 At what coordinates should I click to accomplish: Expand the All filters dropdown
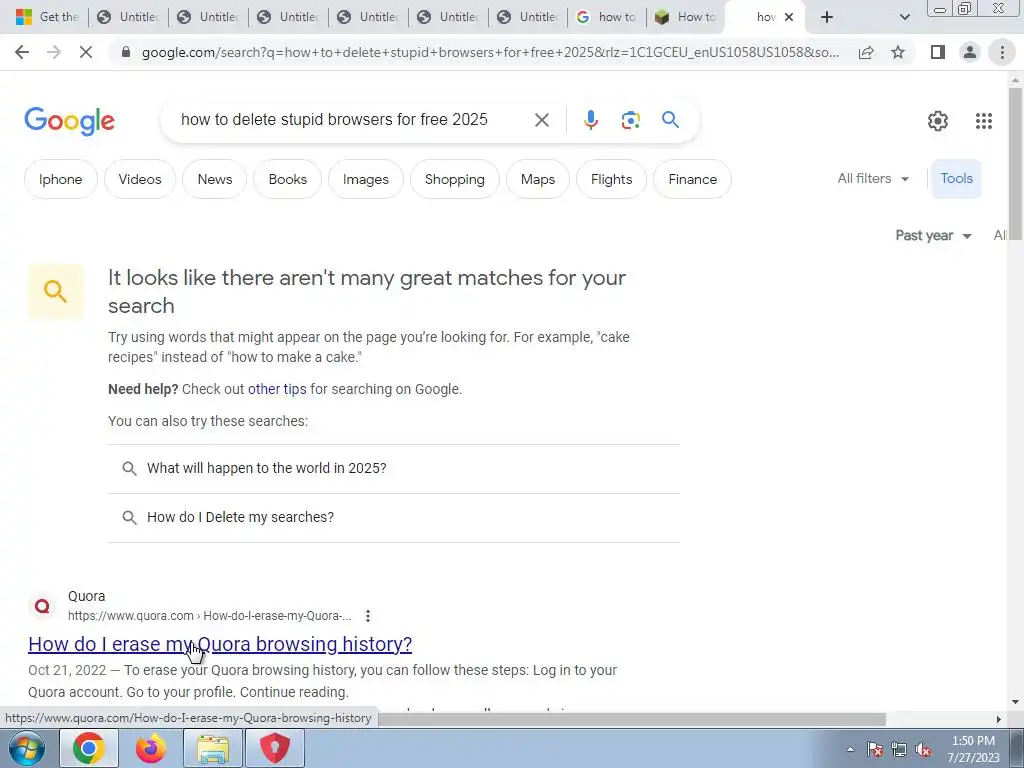(x=873, y=178)
